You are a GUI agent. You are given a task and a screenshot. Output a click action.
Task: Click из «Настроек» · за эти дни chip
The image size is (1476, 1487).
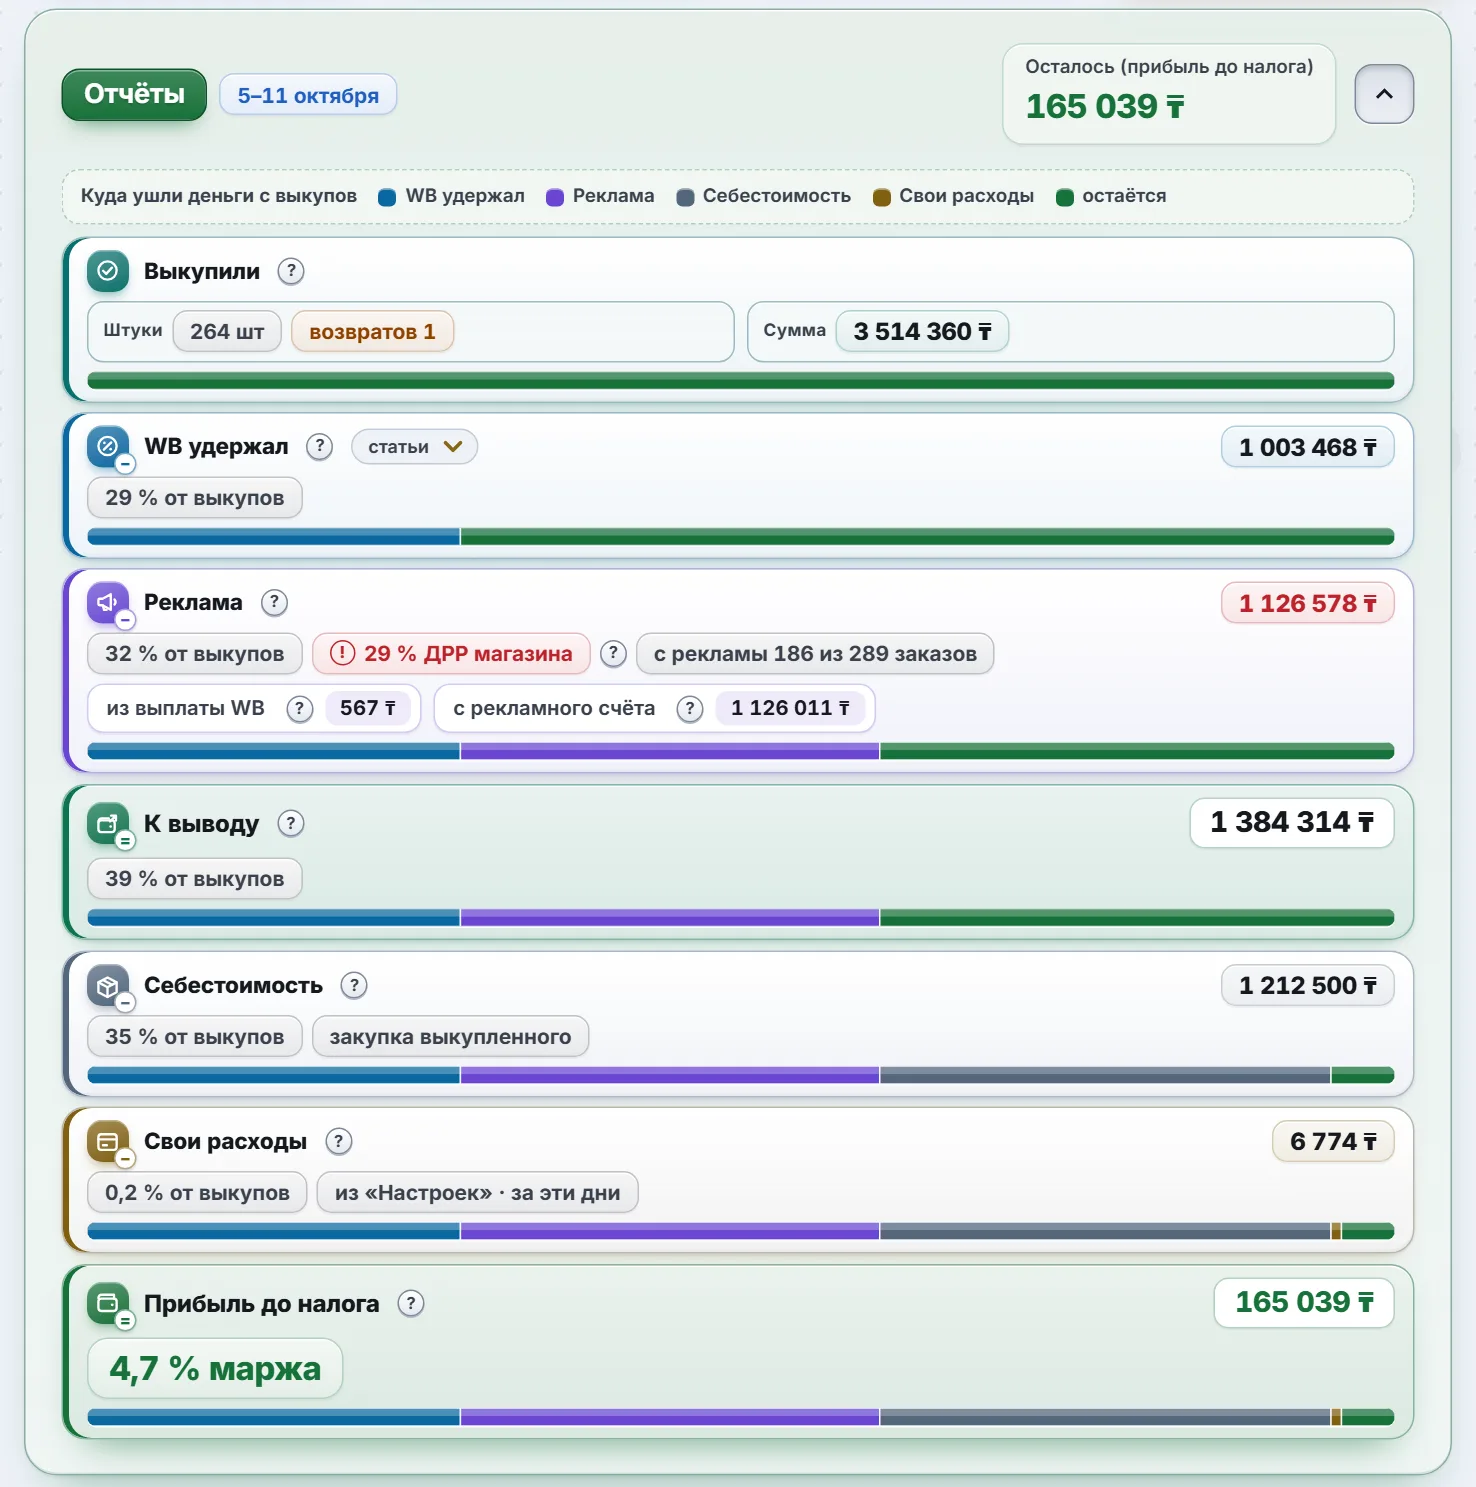tap(477, 1193)
